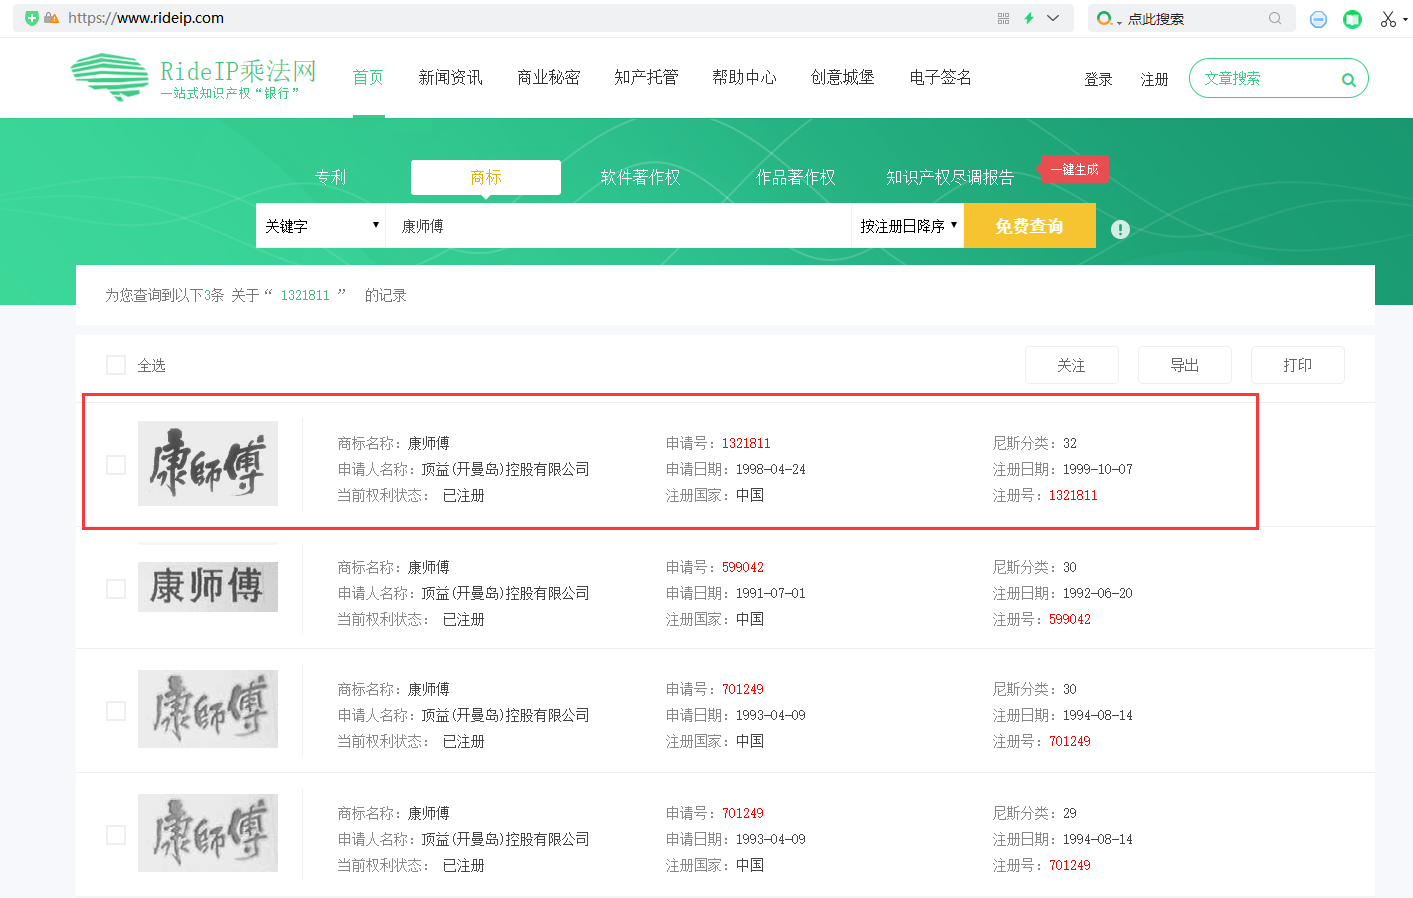Screen dimensions: 1413x898
Task: Open the 关键字 search type dropdown
Action: click(x=321, y=226)
